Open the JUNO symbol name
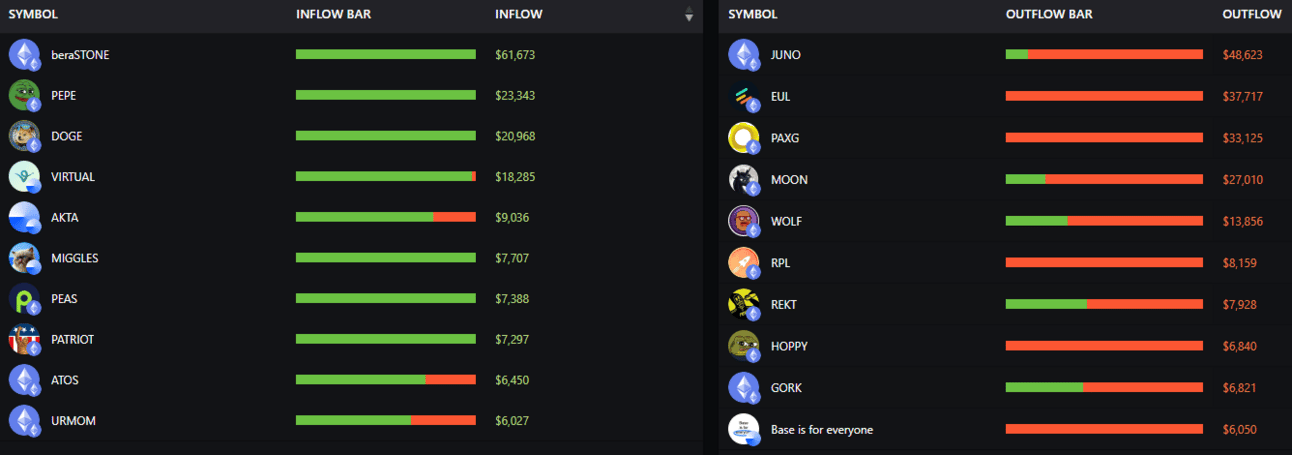 click(x=786, y=55)
